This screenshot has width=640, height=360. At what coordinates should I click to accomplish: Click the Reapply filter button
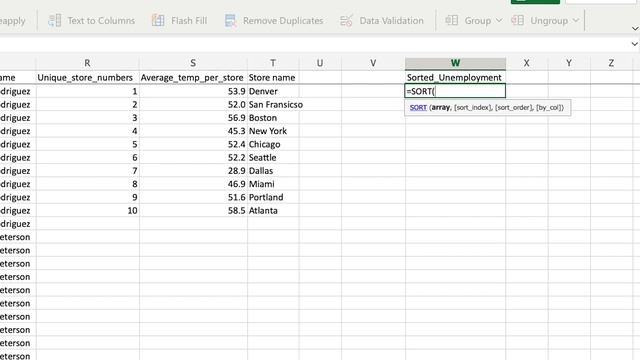point(13,20)
